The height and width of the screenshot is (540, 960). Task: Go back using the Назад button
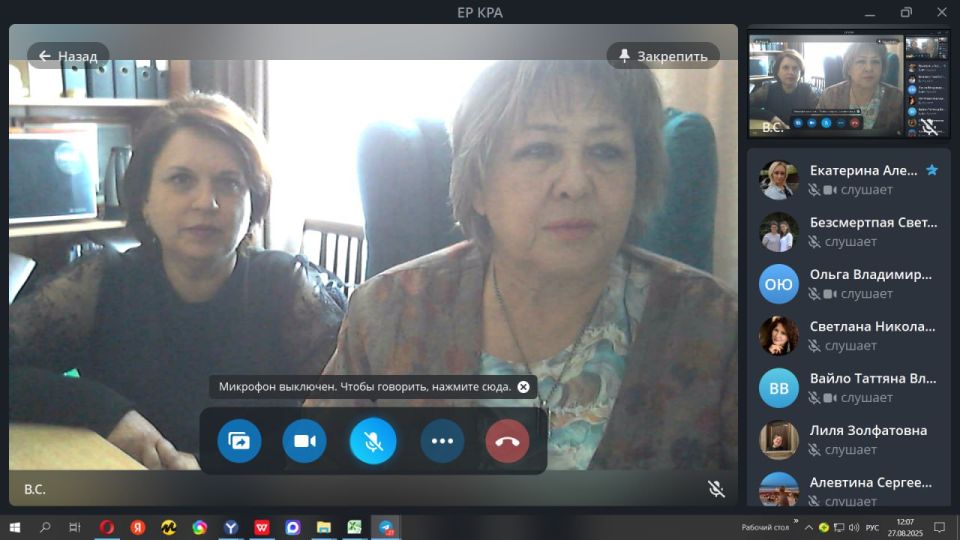pyautogui.click(x=68, y=56)
